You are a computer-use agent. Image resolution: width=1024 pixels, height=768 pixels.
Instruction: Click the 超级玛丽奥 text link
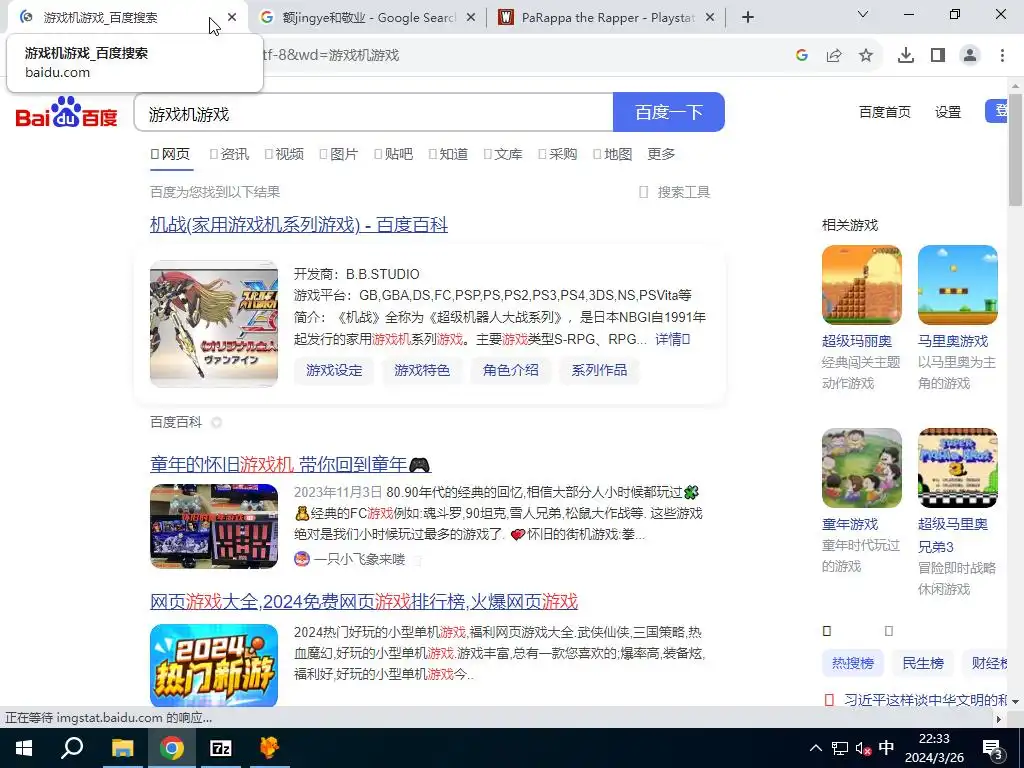[x=857, y=341]
